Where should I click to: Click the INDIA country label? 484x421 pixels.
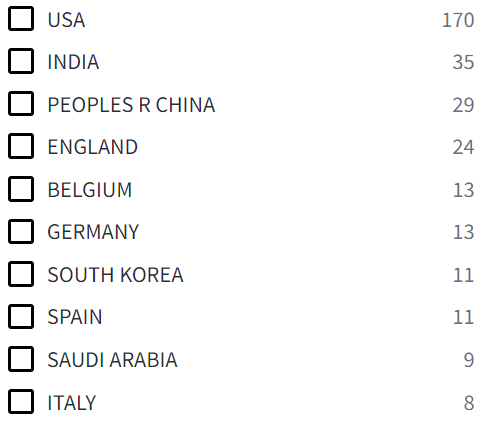73,62
